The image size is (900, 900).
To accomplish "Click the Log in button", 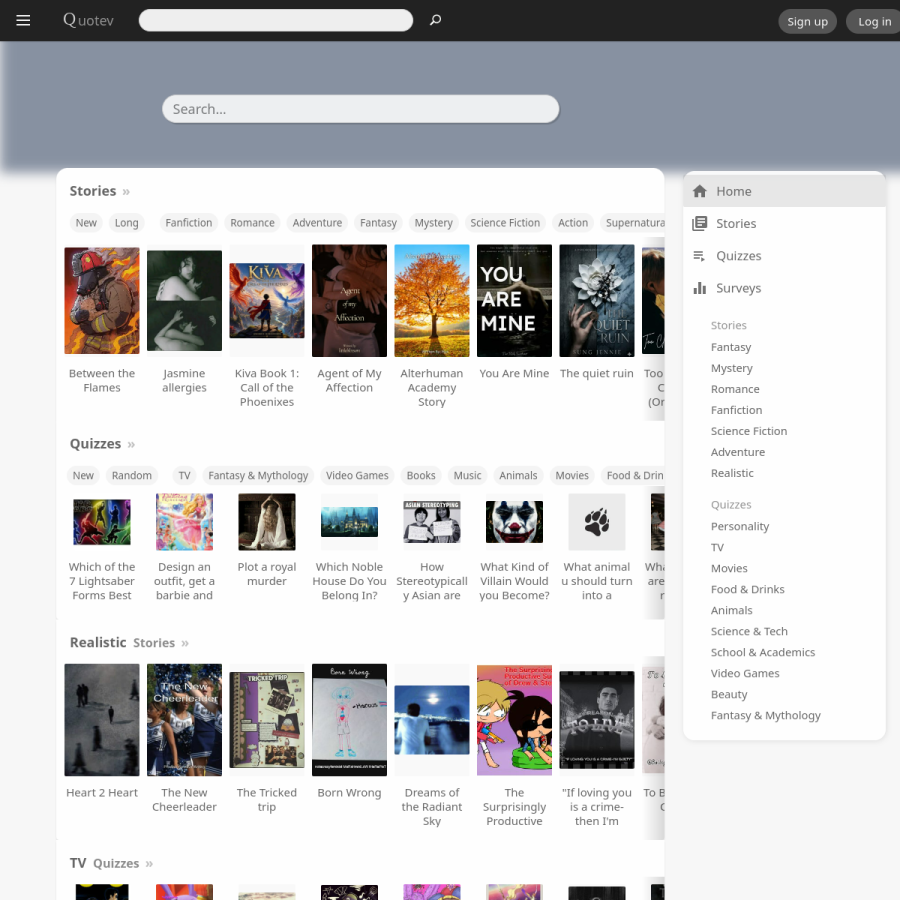I will pyautogui.click(x=874, y=22).
